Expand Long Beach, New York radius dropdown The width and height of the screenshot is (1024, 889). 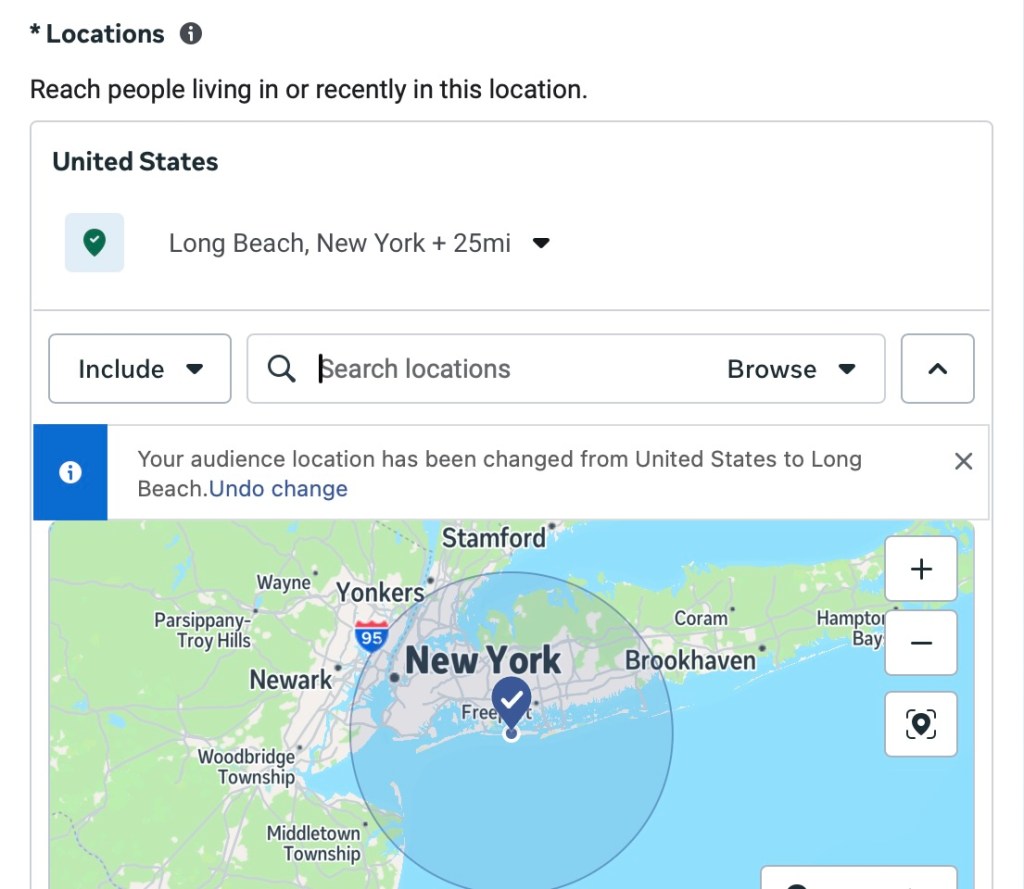click(541, 243)
